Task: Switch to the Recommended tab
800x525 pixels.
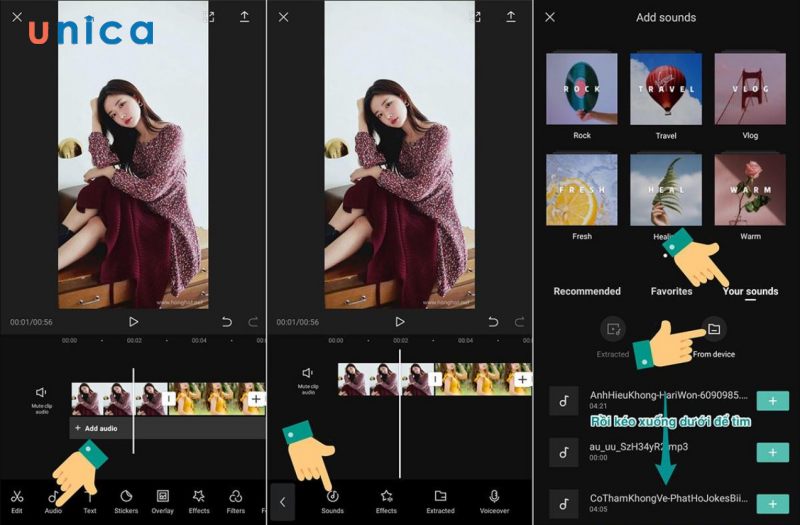Action: 587,291
